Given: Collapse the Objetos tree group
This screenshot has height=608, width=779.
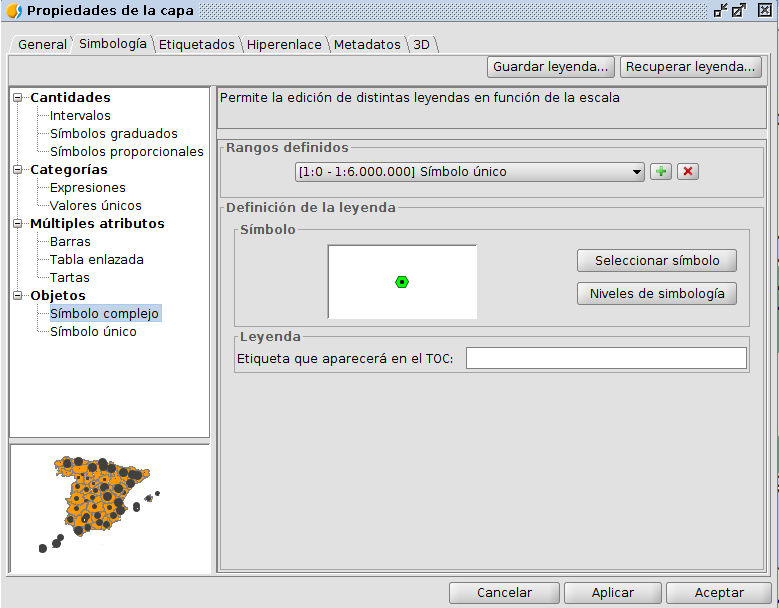Looking at the screenshot, I should 18,296.
